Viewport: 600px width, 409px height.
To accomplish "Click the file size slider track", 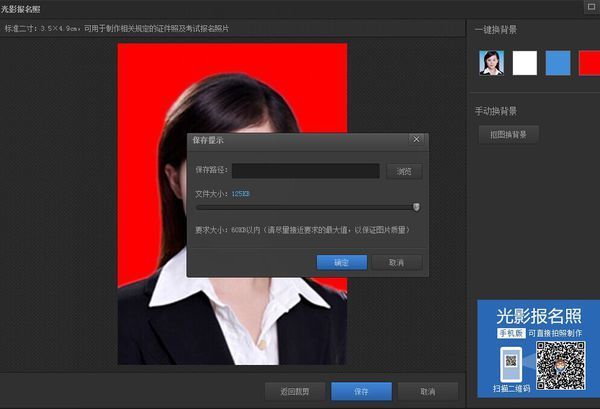I will click(300, 207).
